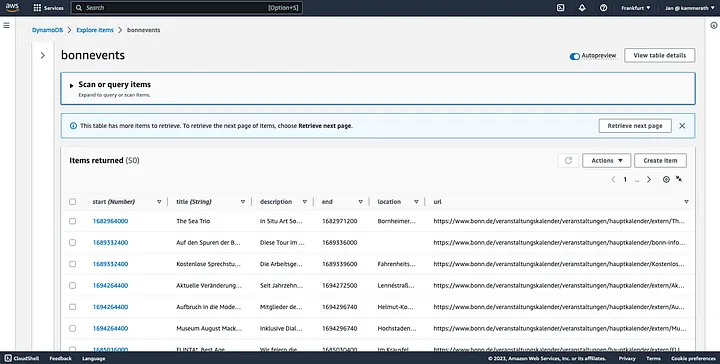The width and height of the screenshot is (720, 364).
Task: Check the row for The Sea Trio
Action: point(73,221)
